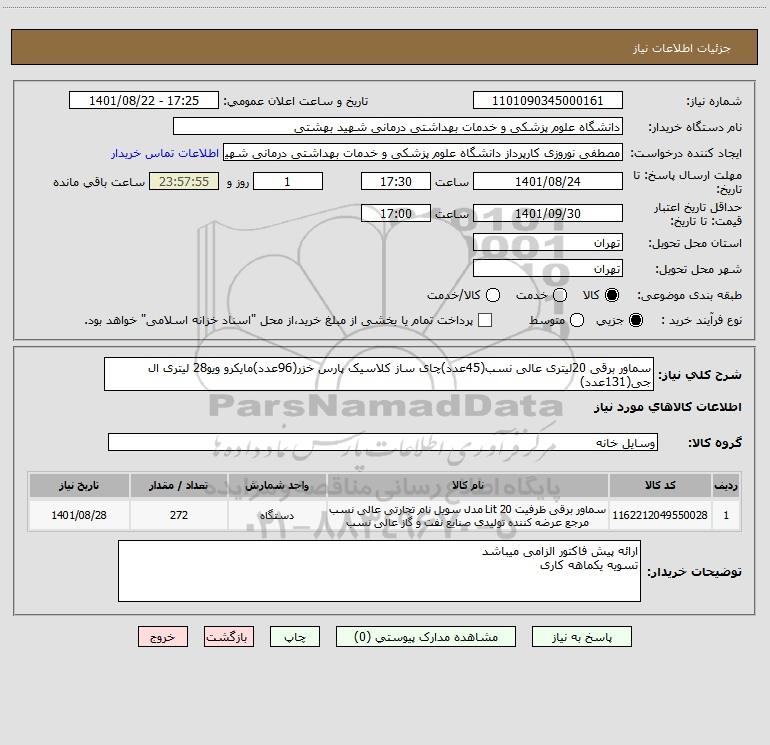Click the خروج exit button
The width and height of the screenshot is (770, 745).
point(163,637)
